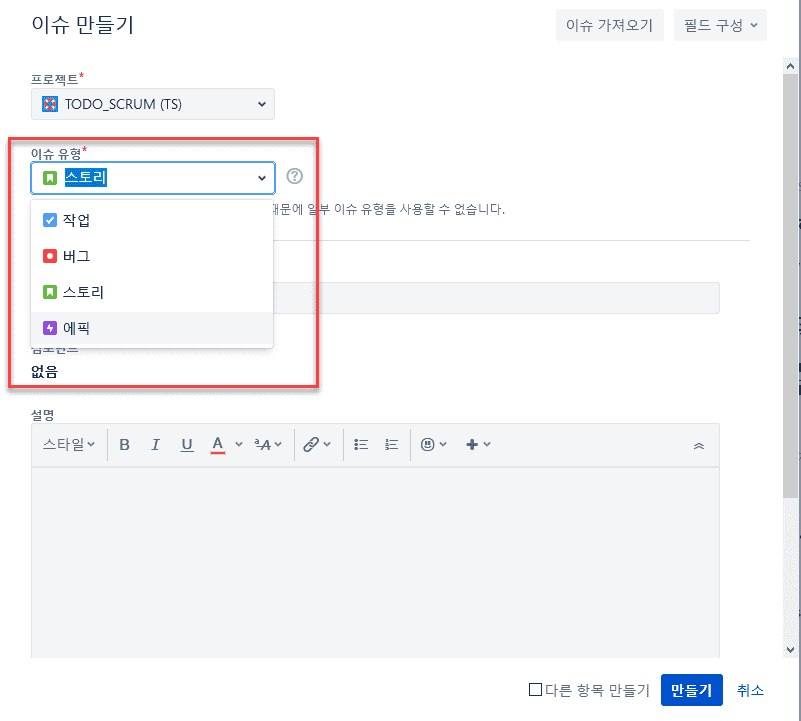Click the summary input field
801x721 pixels.
pyautogui.click(x=496, y=298)
